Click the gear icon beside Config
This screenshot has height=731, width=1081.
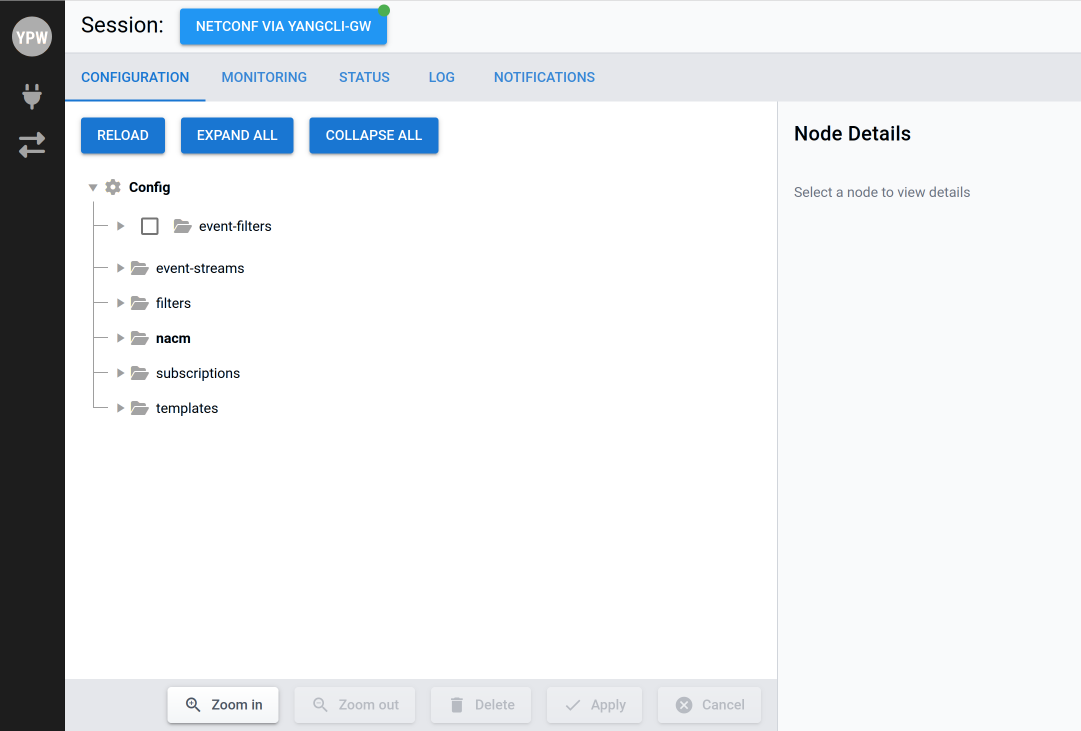(113, 187)
